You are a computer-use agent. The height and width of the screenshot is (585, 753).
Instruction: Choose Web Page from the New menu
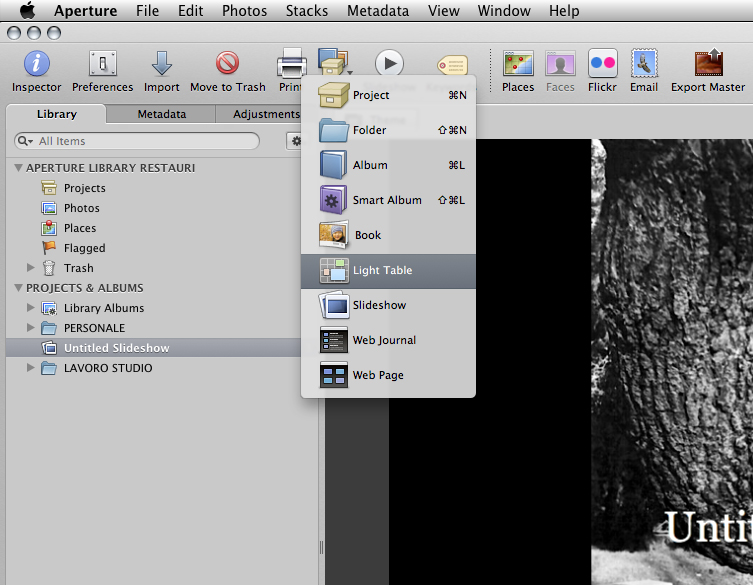pyautogui.click(x=388, y=376)
